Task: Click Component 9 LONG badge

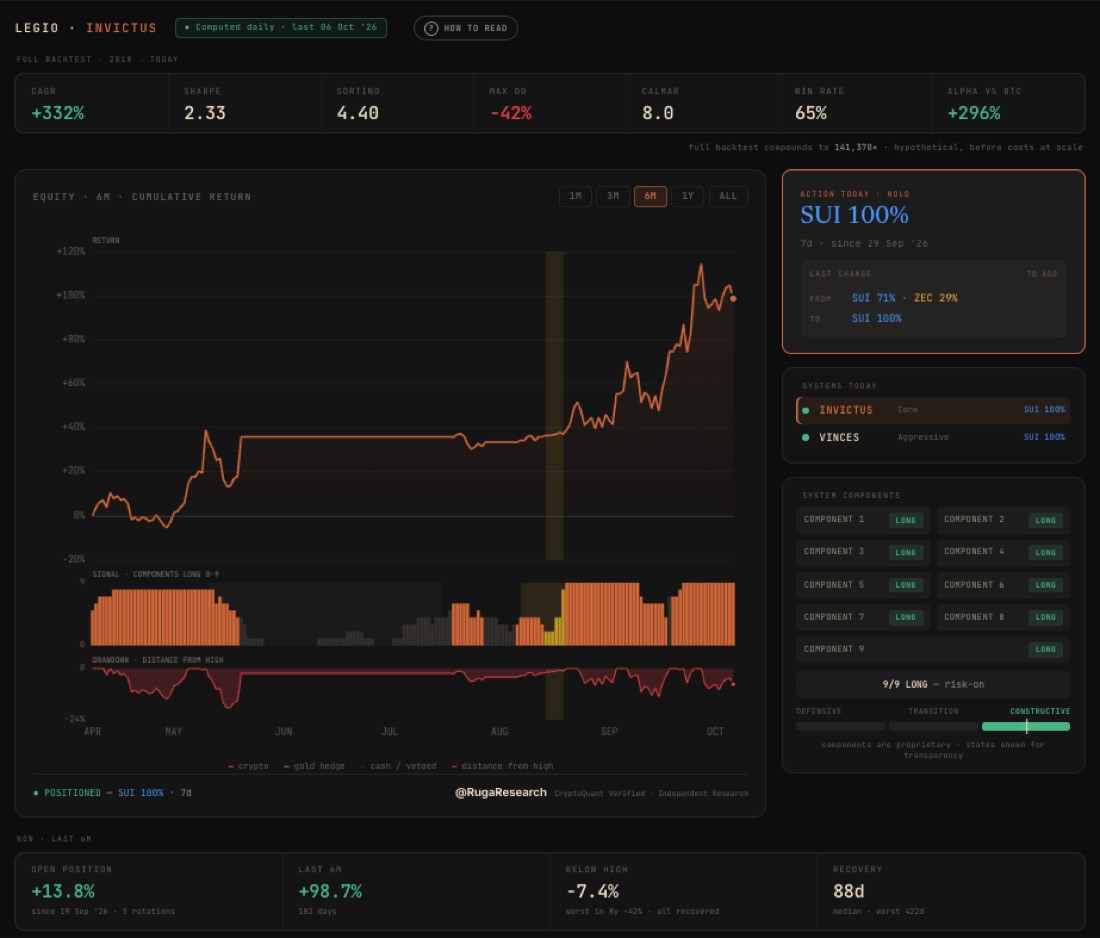Action: pos(1045,649)
